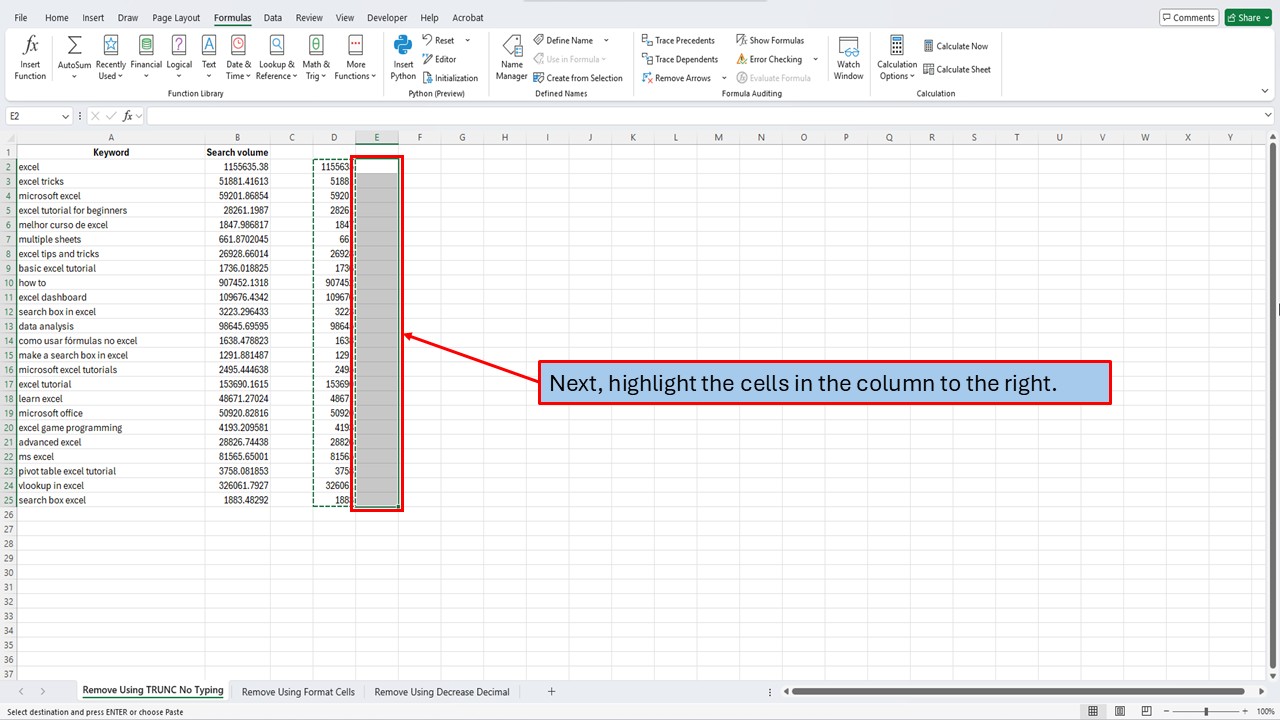
Task: Open the Calculation Options dropdown
Action: [x=896, y=59]
